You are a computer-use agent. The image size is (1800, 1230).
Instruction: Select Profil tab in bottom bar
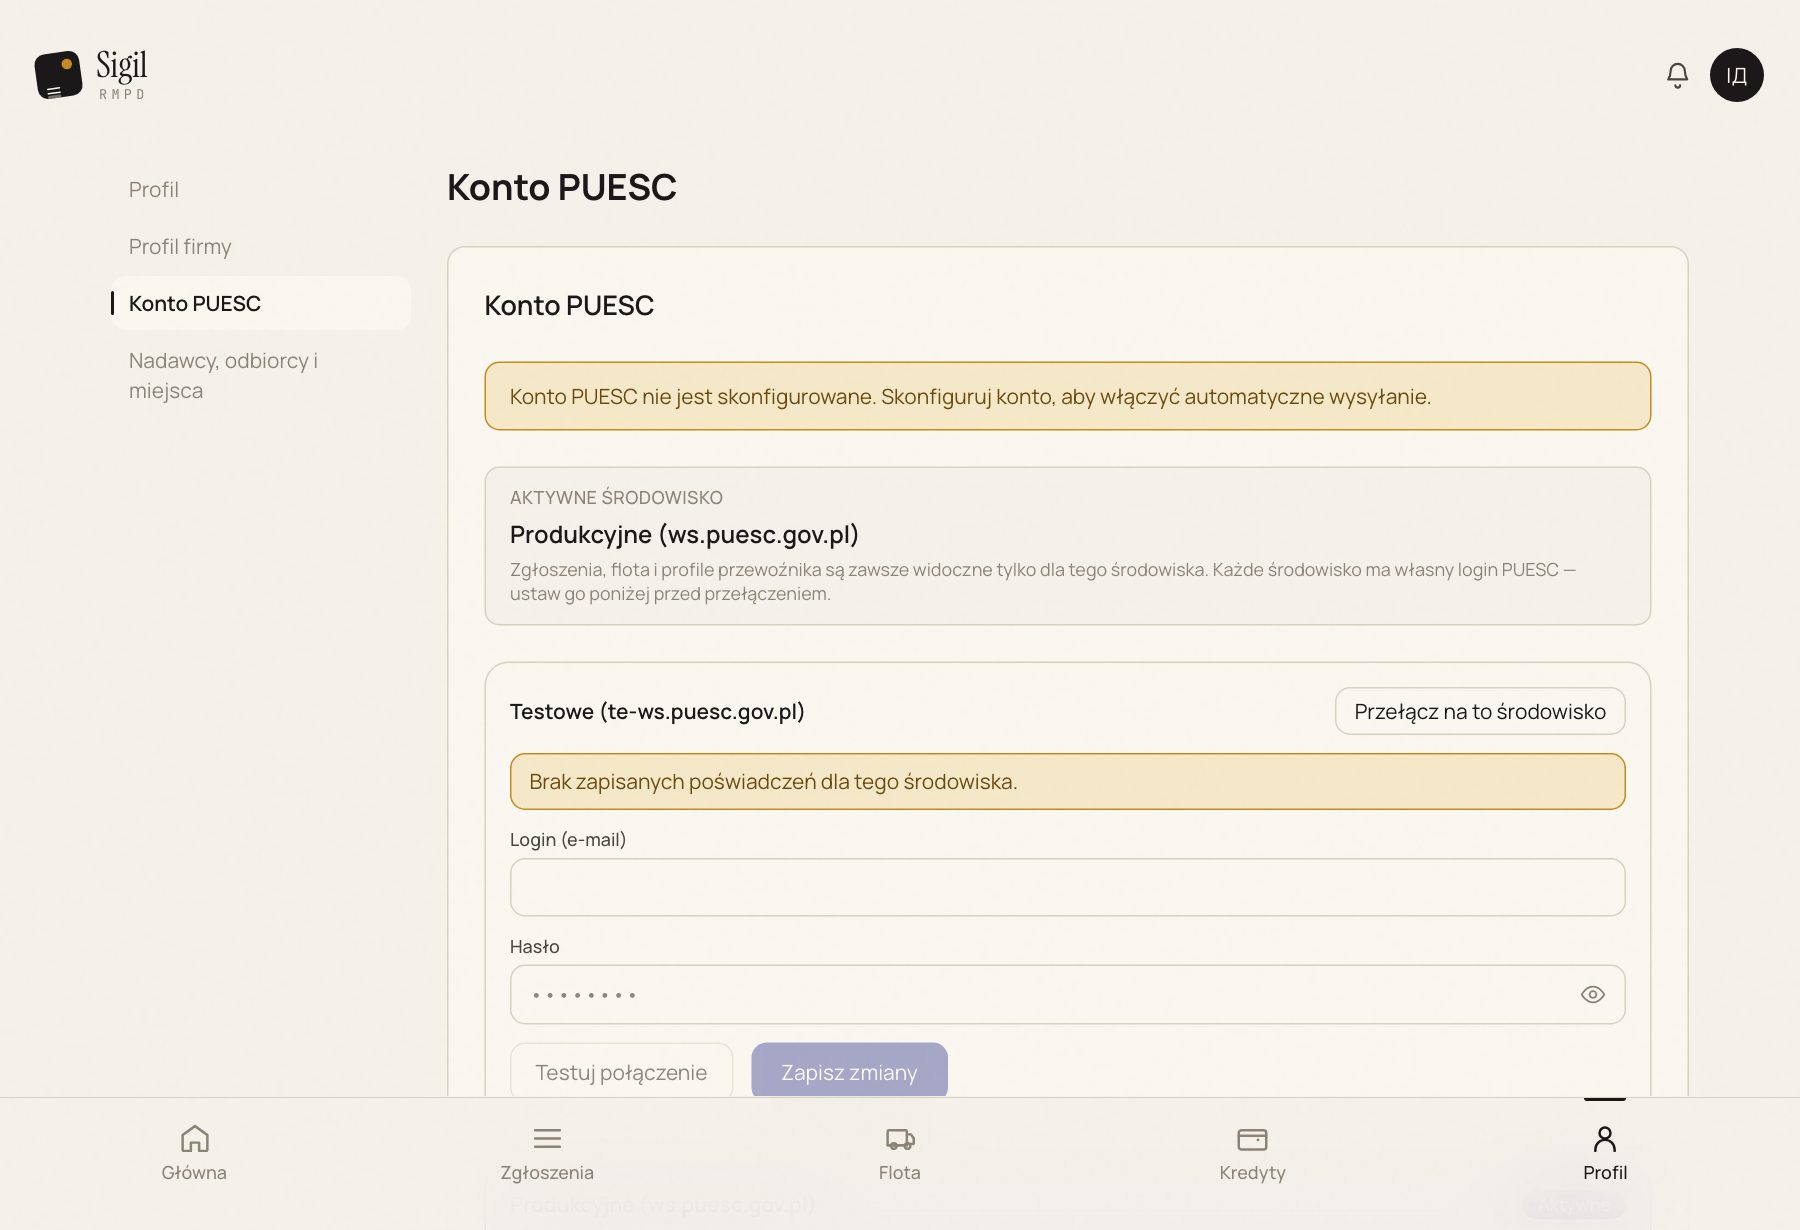click(1605, 1153)
